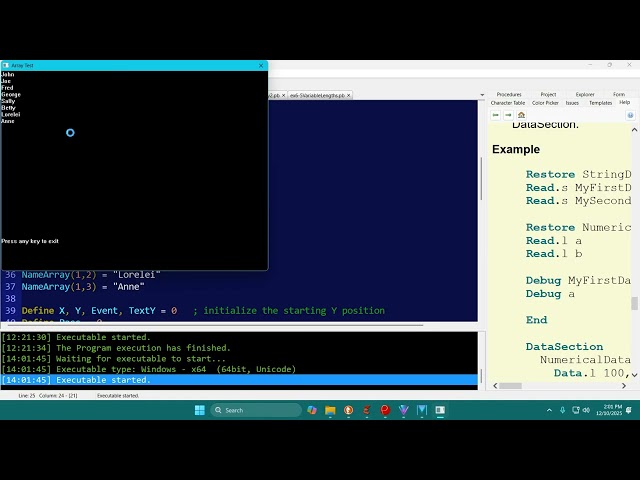Viewport: 640px width, 480px height.
Task: Switch to the Issues tab
Action: coord(572,103)
